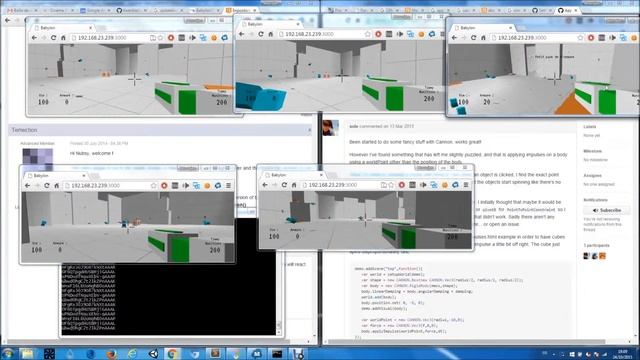
Task: Go home in top-right Babylon window
Action: (x=483, y=38)
